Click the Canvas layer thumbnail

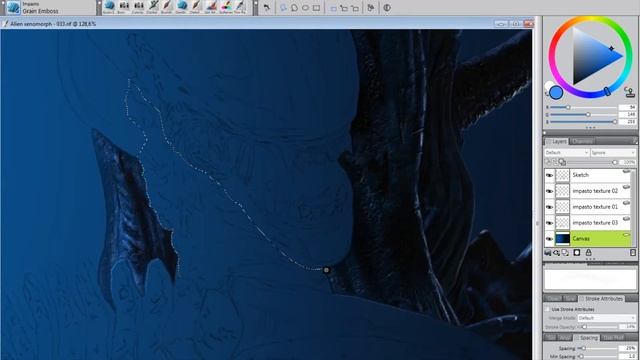562,239
